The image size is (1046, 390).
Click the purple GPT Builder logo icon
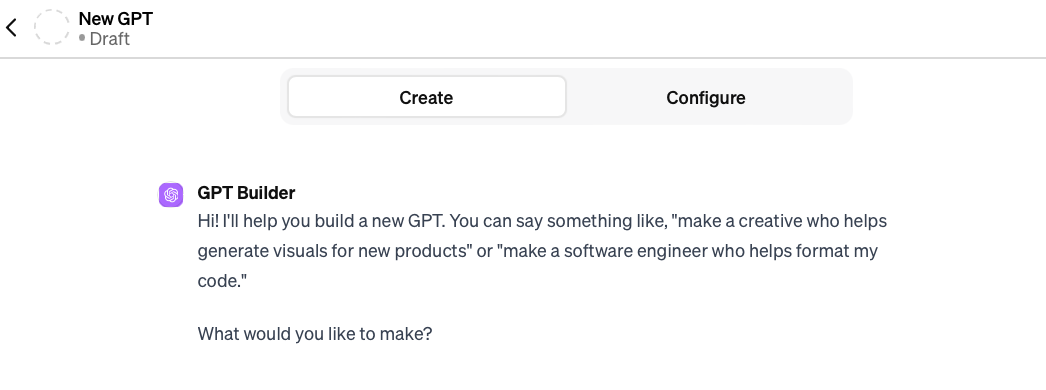coord(171,195)
